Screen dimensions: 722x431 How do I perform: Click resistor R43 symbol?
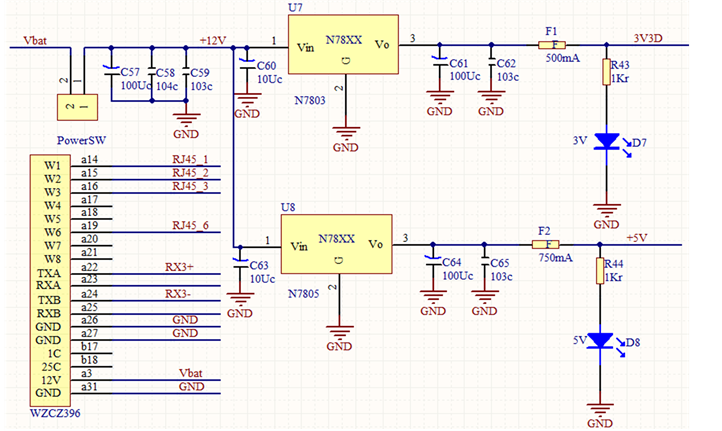coord(606,71)
